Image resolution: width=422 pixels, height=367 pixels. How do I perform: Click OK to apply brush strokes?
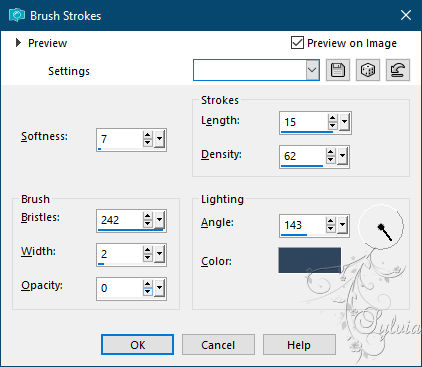[137, 345]
